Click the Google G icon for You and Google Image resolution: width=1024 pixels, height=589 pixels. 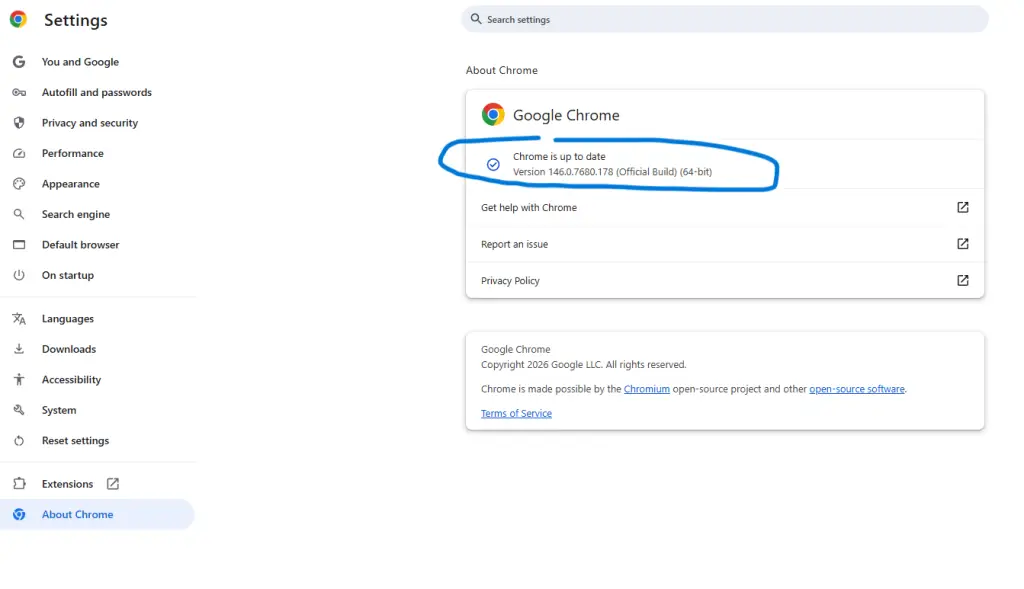coord(19,62)
